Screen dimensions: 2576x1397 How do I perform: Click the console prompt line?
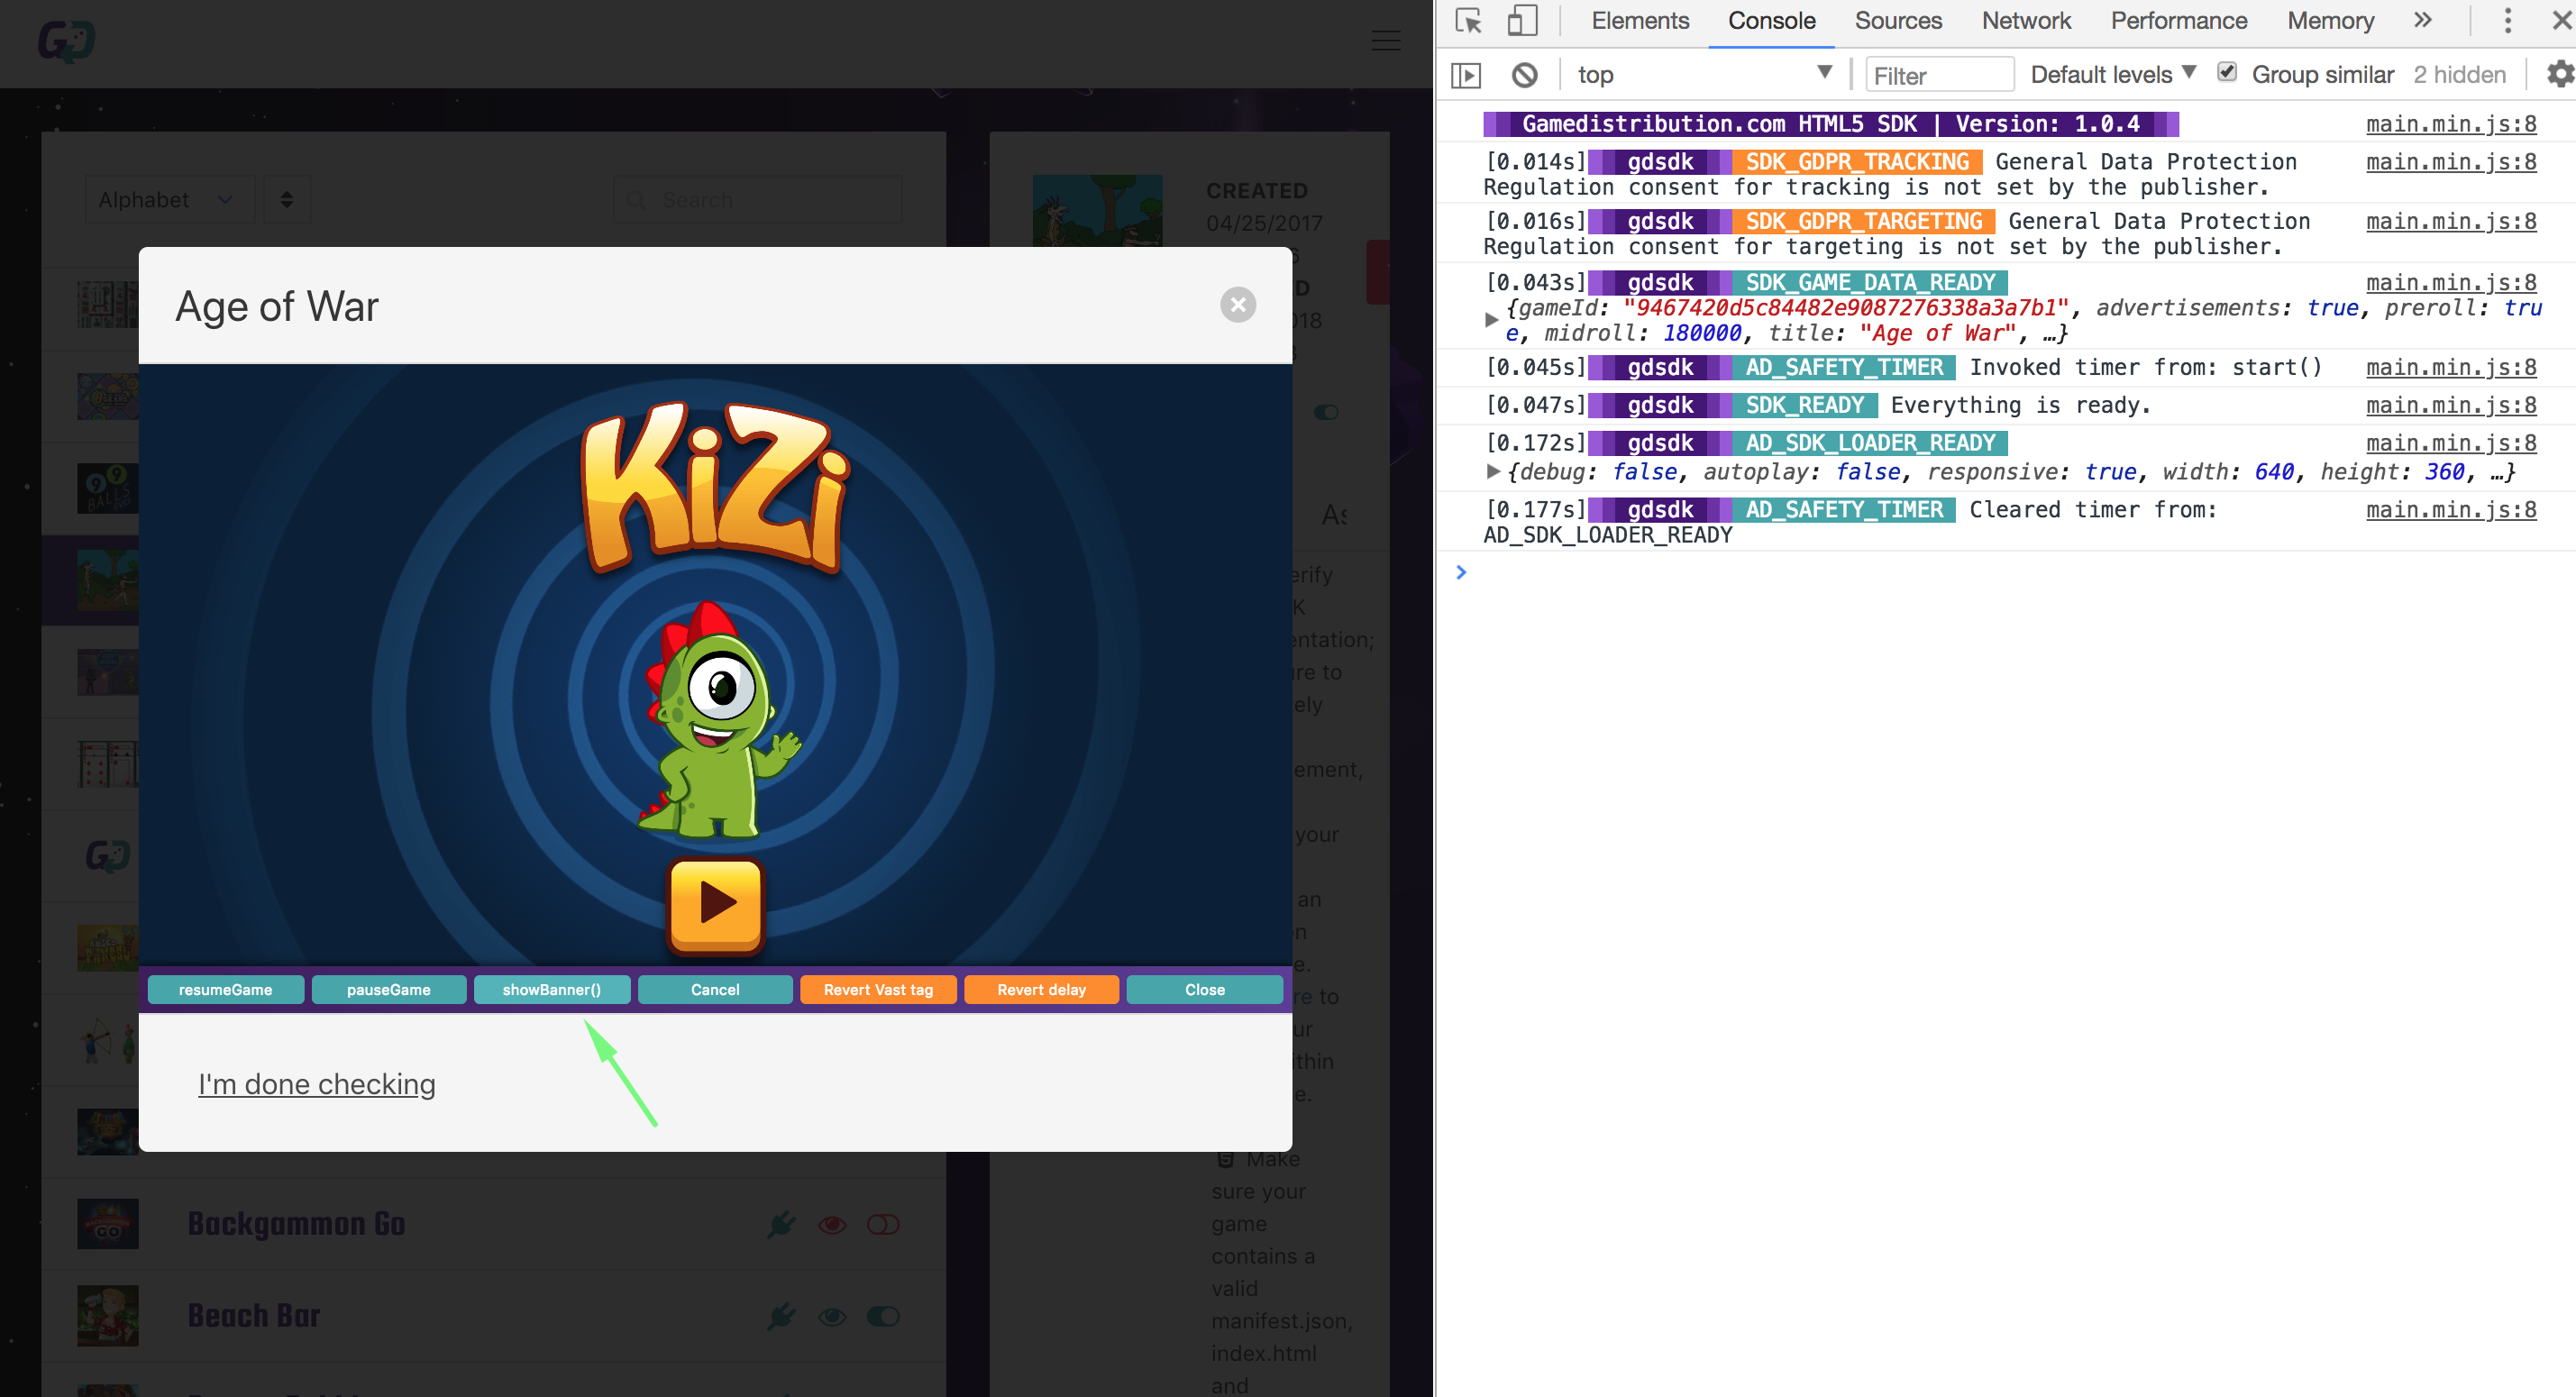[x=2006, y=572]
